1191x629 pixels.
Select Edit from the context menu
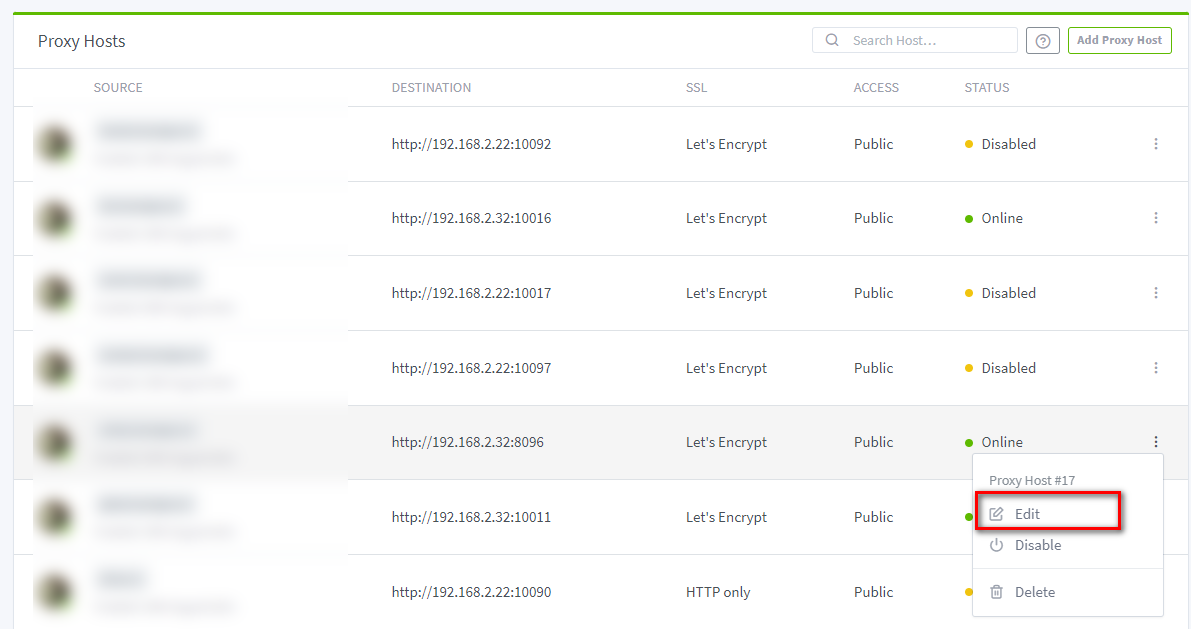pyautogui.click(x=1027, y=514)
